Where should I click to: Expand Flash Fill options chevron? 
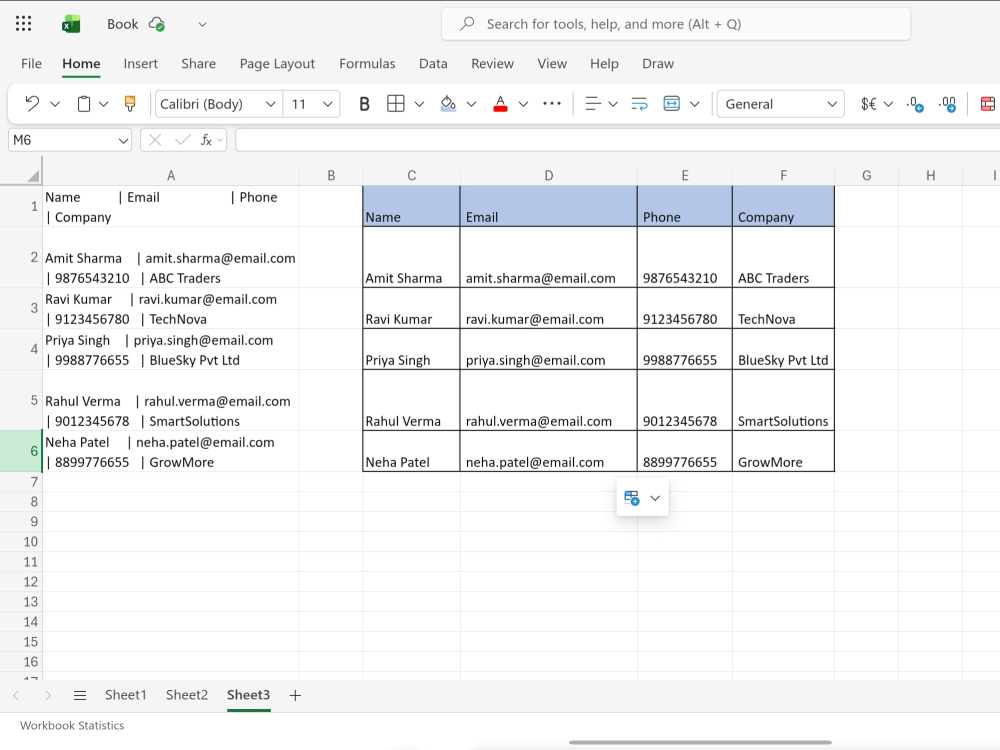[655, 498]
